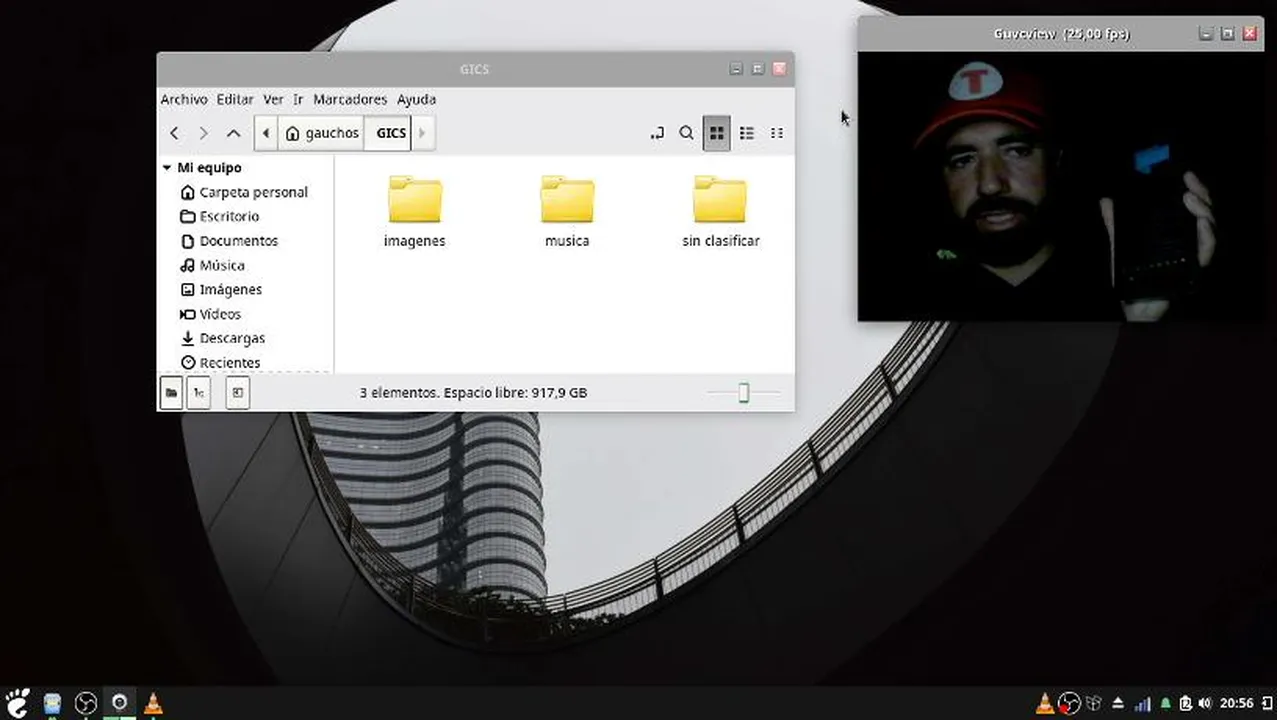Show tree view in the sidebar
This screenshot has width=1277, height=720.
pyautogui.click(x=199, y=393)
